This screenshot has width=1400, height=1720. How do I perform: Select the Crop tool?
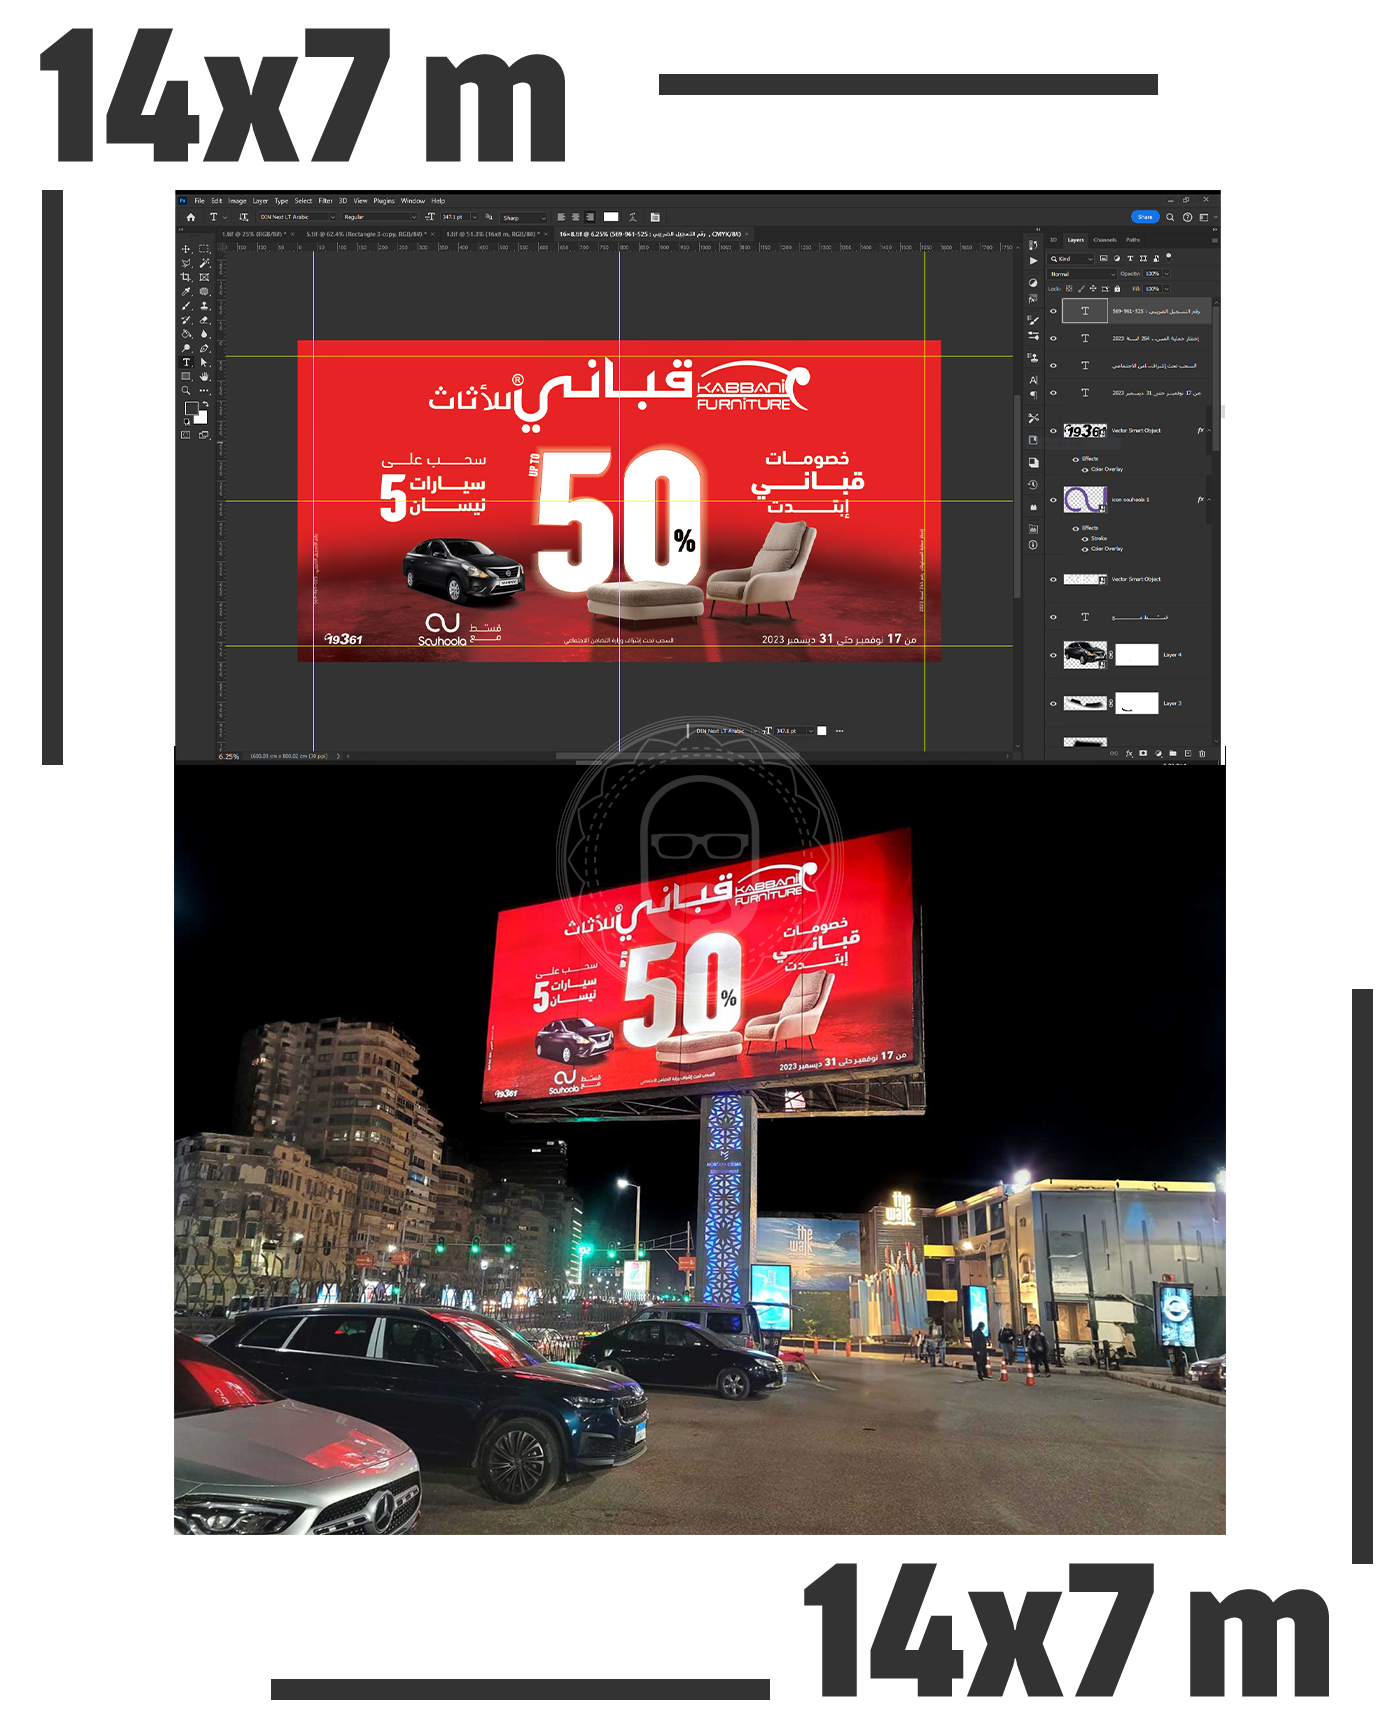186,277
